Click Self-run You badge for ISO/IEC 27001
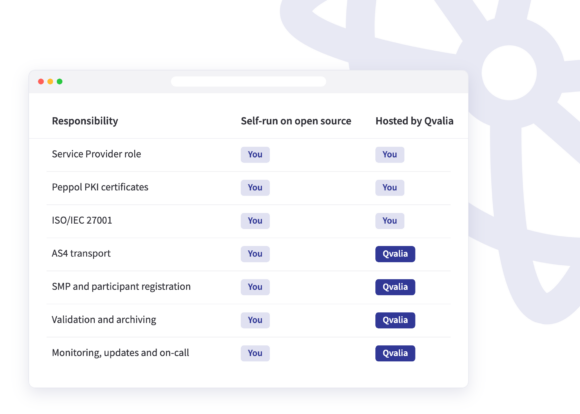Viewport: 580px width, 414px height. point(255,221)
